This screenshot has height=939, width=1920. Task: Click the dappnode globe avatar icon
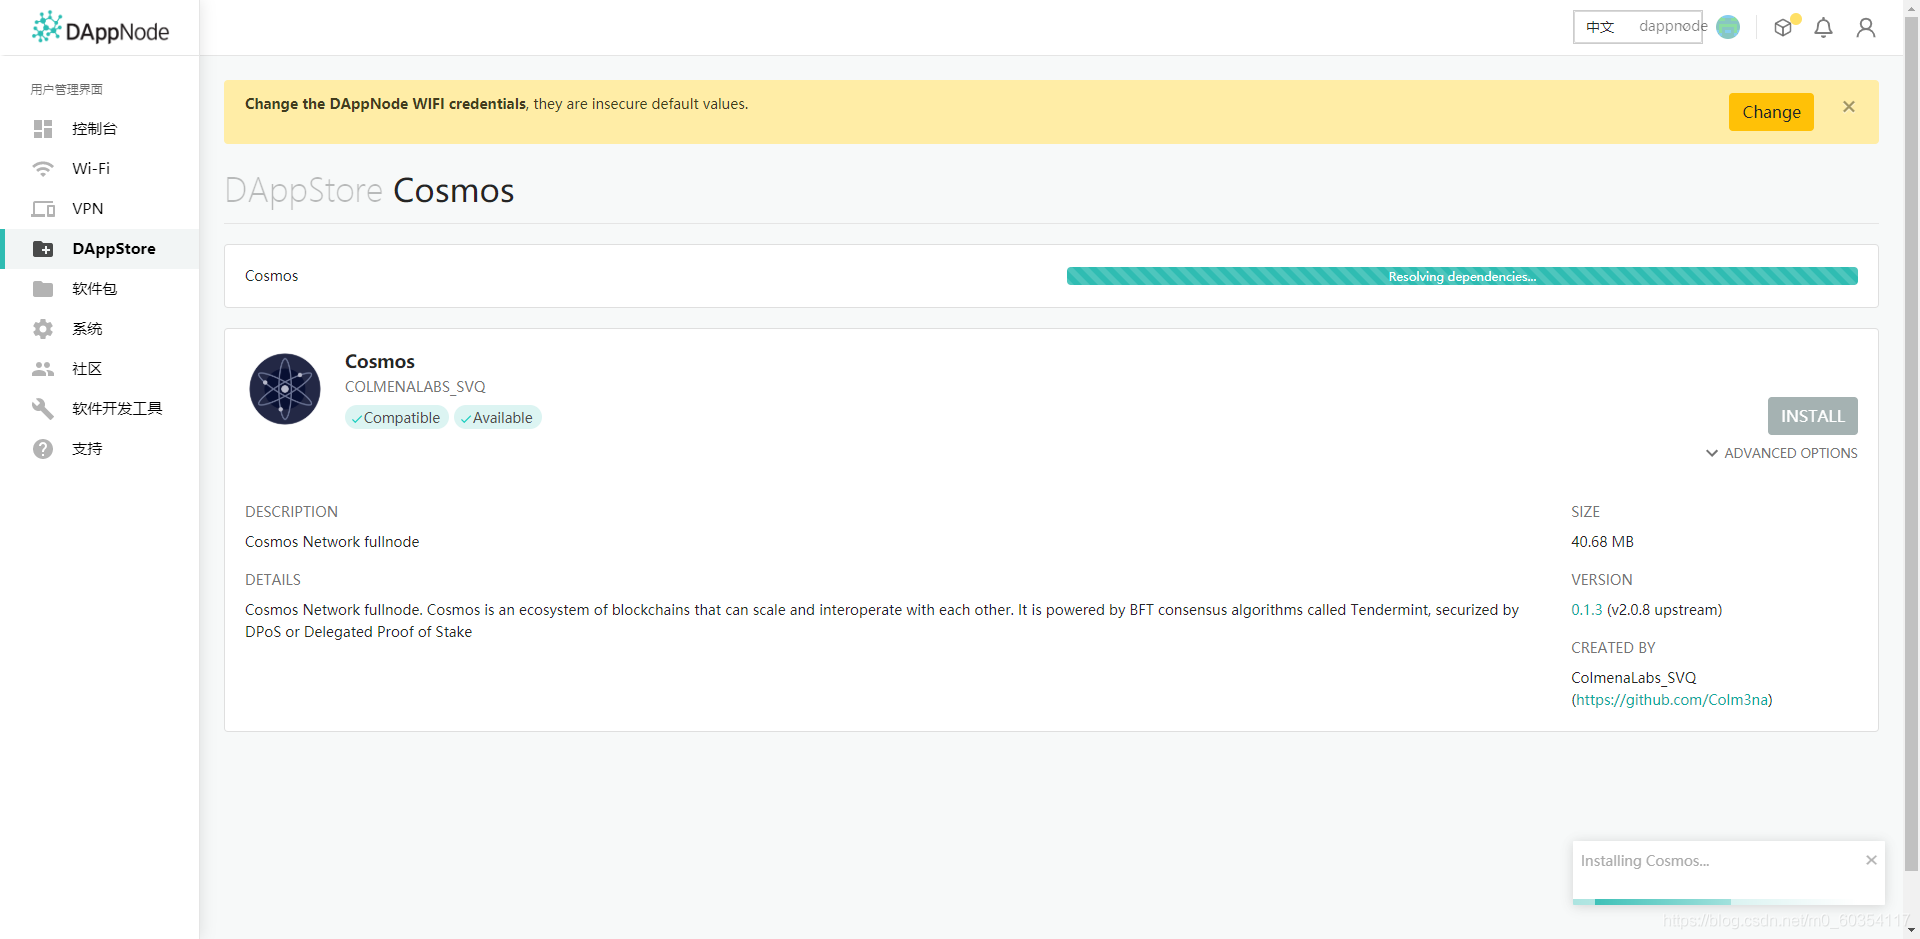1728,27
